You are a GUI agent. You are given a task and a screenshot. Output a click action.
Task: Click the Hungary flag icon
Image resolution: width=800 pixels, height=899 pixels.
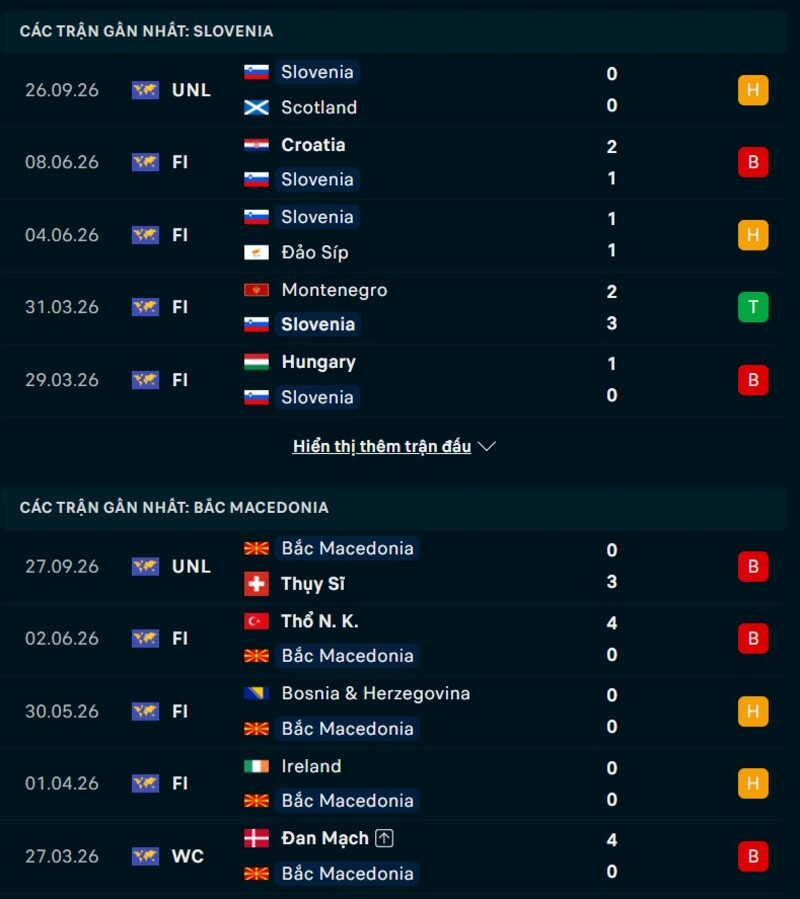pyautogui.click(x=256, y=362)
